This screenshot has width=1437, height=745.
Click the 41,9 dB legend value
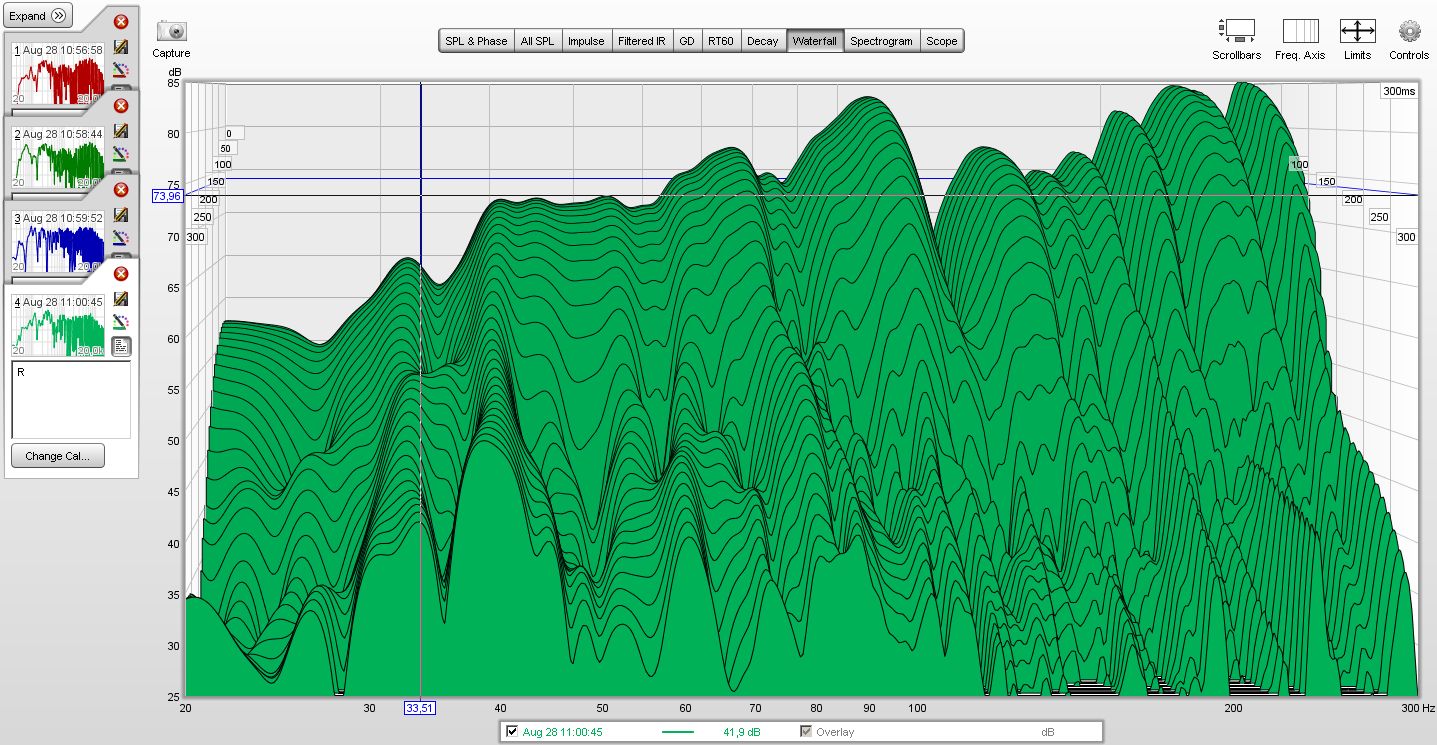tap(741, 732)
